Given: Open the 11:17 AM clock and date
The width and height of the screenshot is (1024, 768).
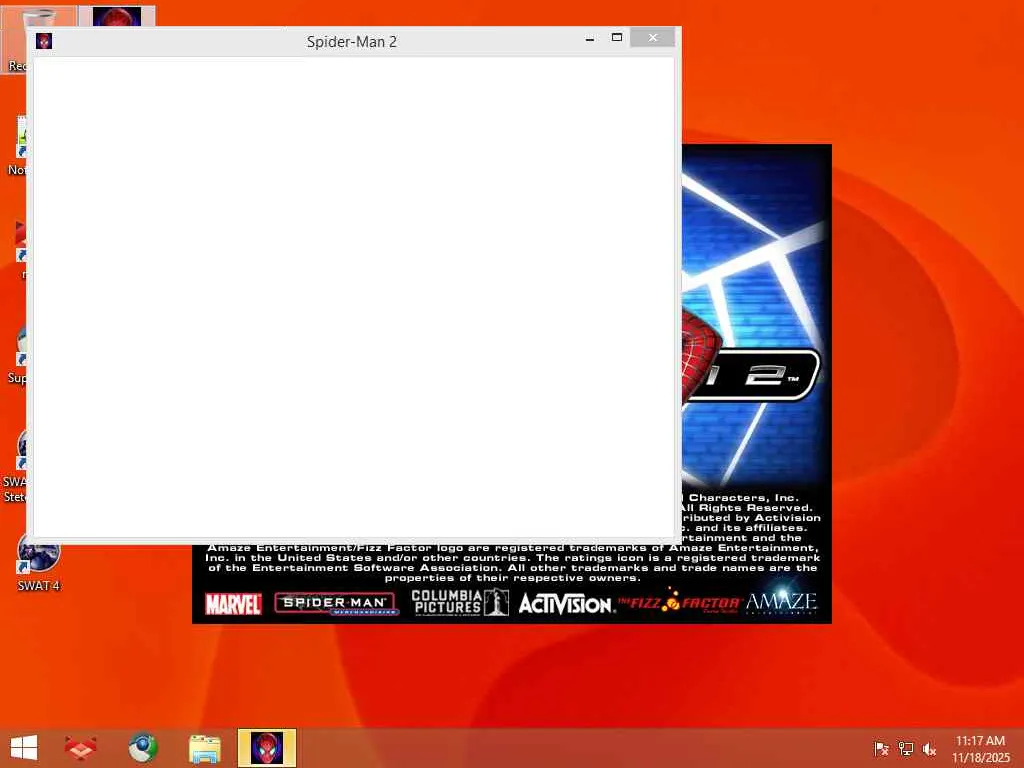Looking at the screenshot, I should coord(980,749).
